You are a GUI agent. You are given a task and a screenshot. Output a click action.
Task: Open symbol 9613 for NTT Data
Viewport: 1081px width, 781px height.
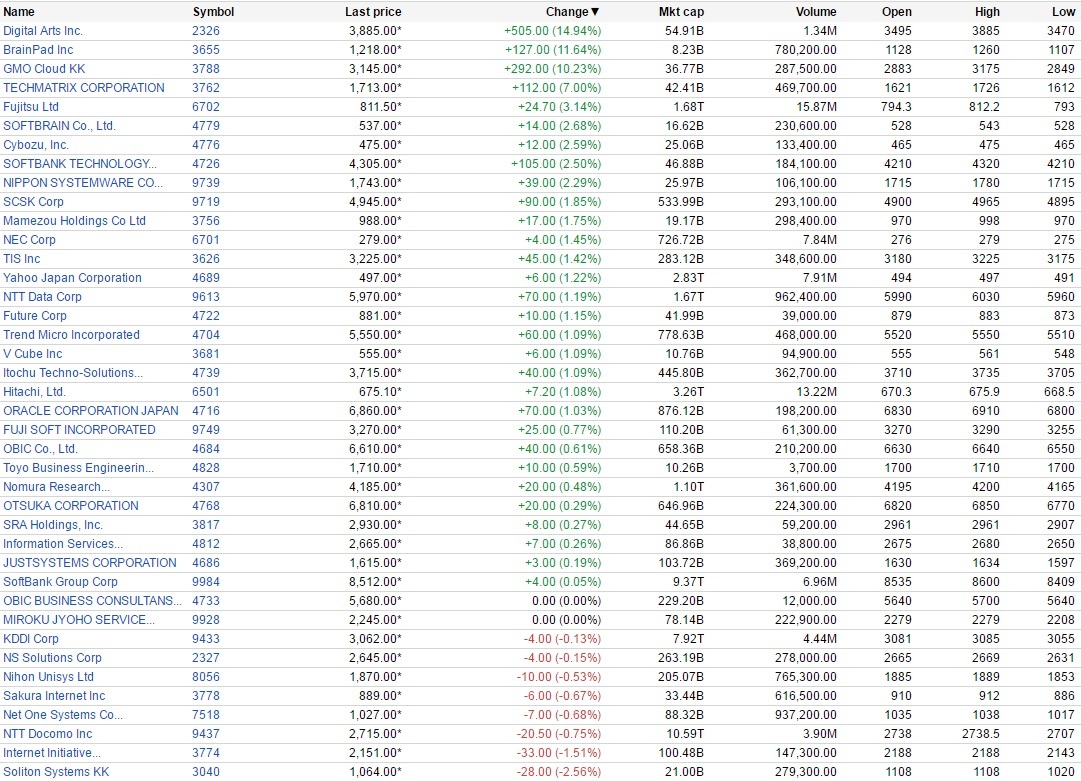point(205,297)
